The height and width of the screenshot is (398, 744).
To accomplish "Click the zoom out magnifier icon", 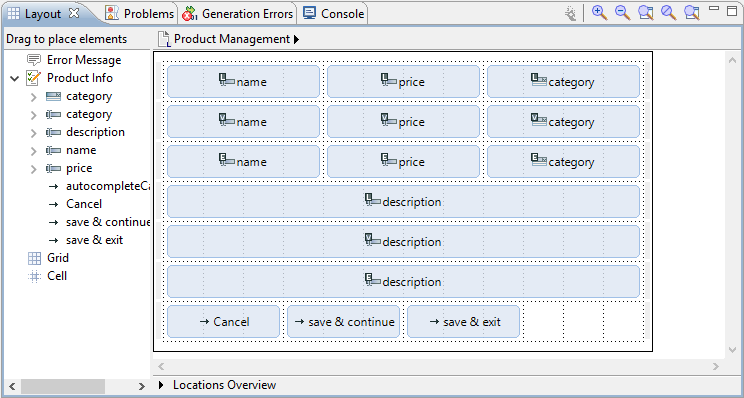I will pyautogui.click(x=623, y=13).
